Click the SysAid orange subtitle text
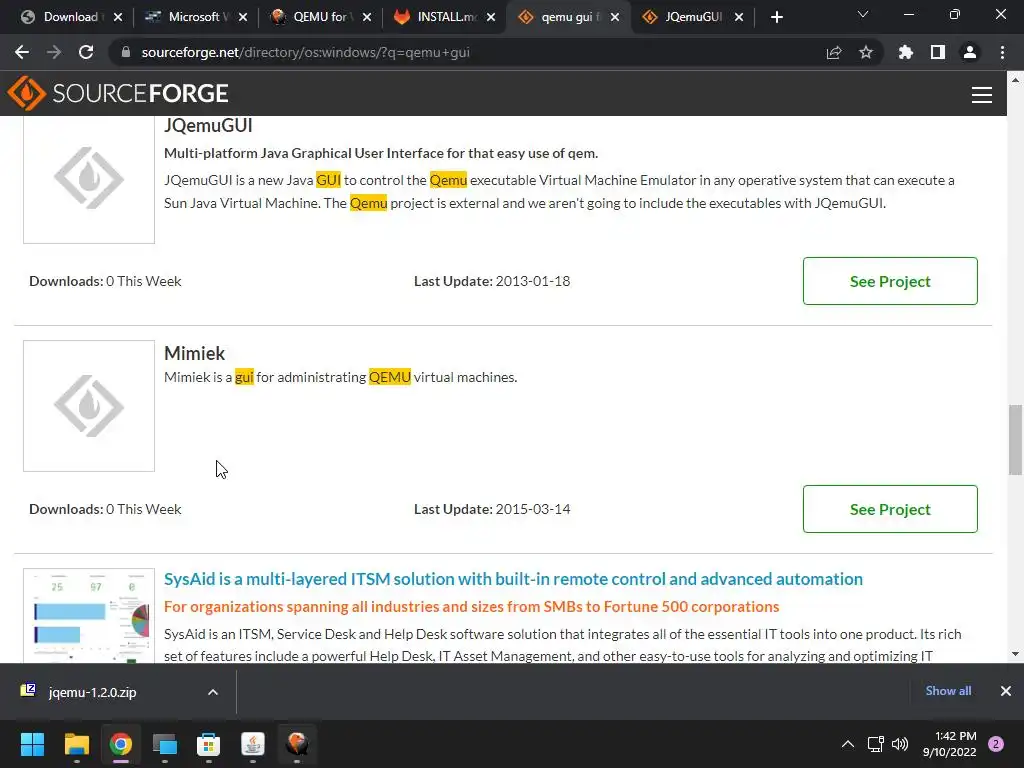This screenshot has height=768, width=1024. click(472, 607)
